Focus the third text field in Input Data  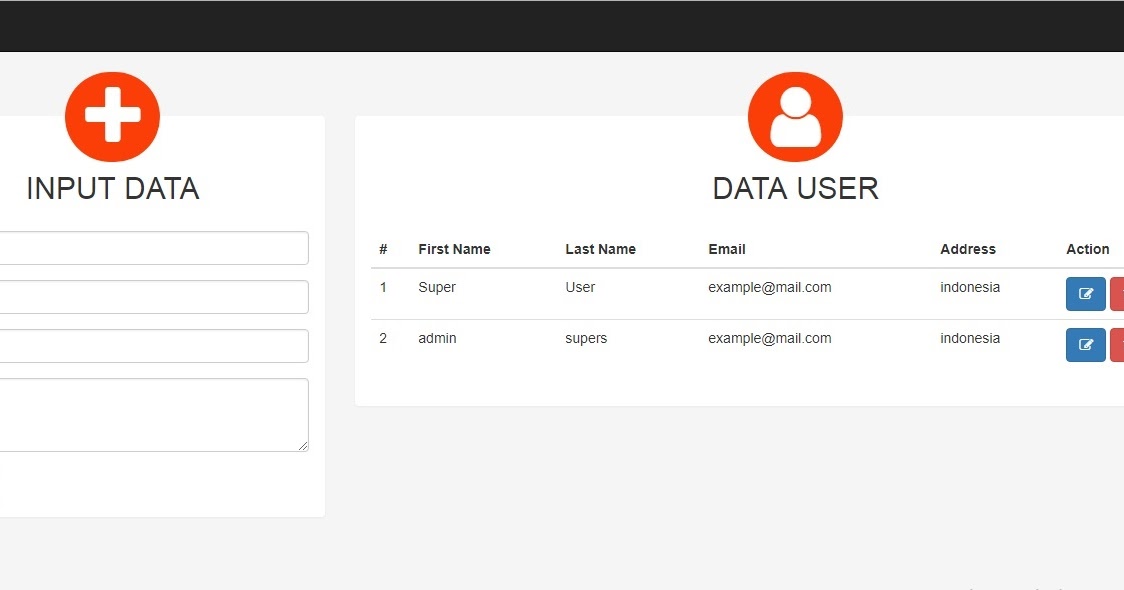[153, 346]
